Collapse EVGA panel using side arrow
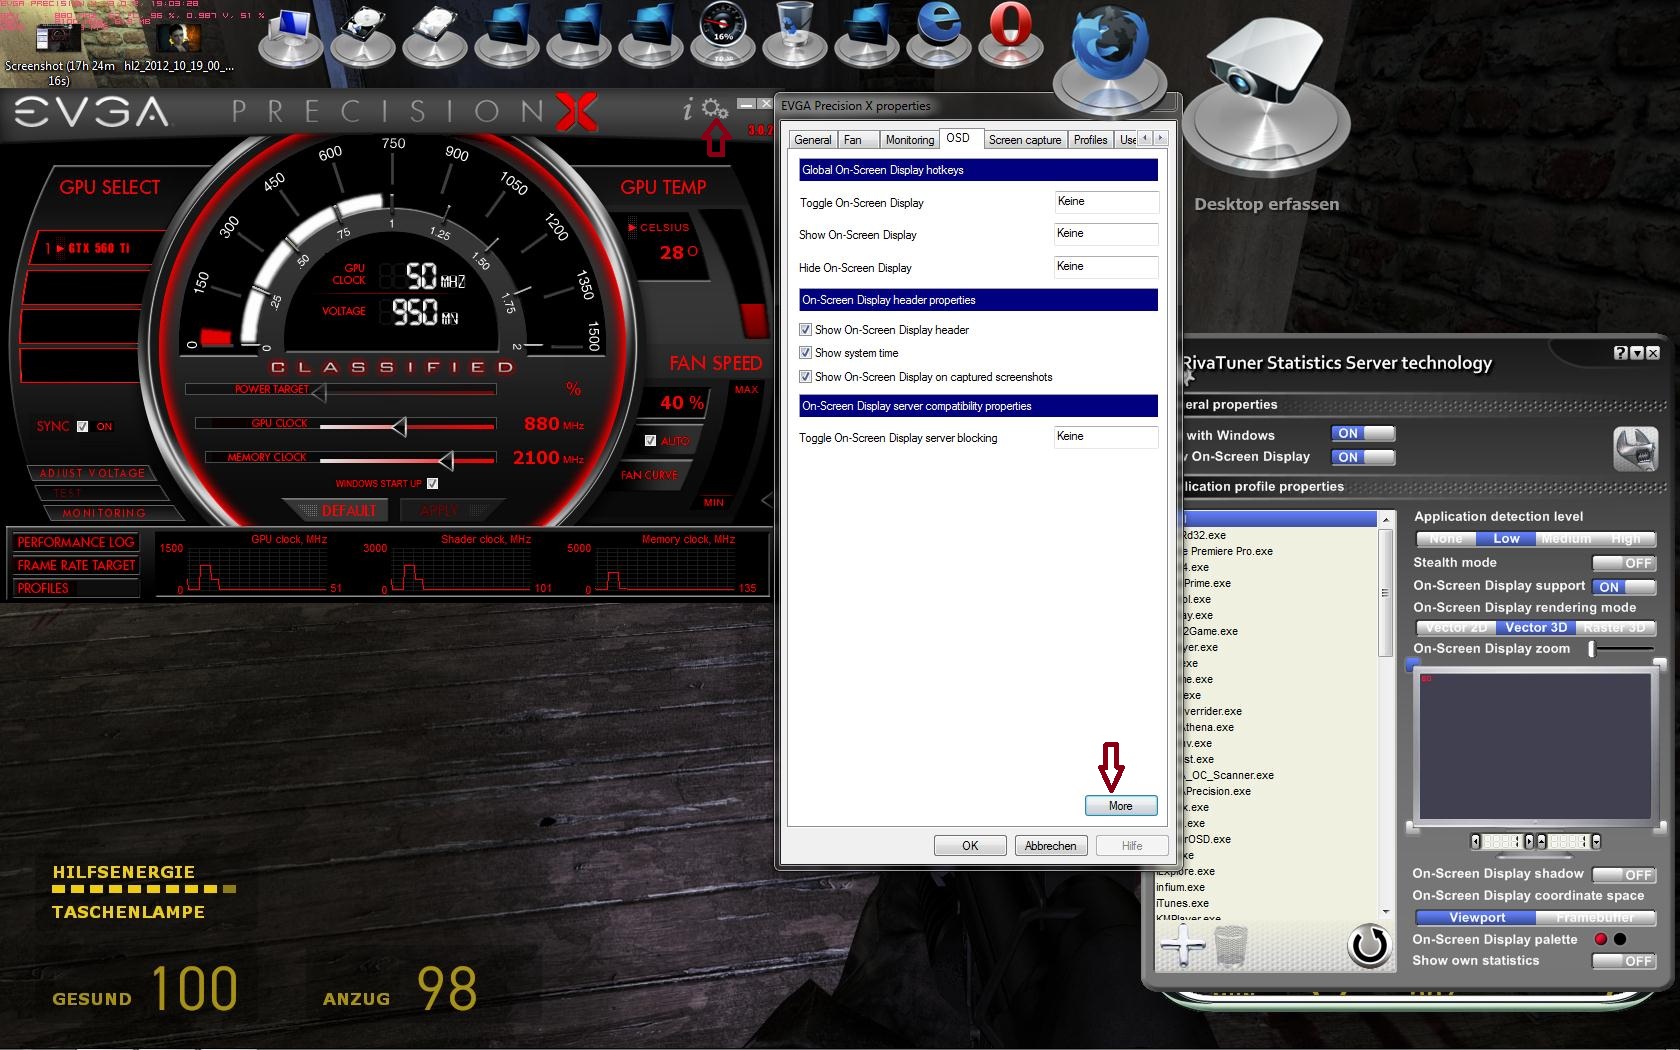Viewport: 1680px width, 1050px height. tap(767, 499)
